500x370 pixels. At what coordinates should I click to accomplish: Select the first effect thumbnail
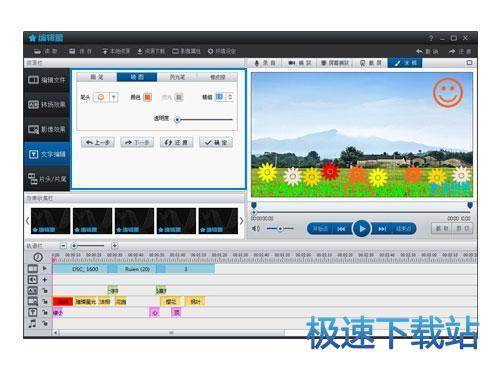[x=50, y=221]
